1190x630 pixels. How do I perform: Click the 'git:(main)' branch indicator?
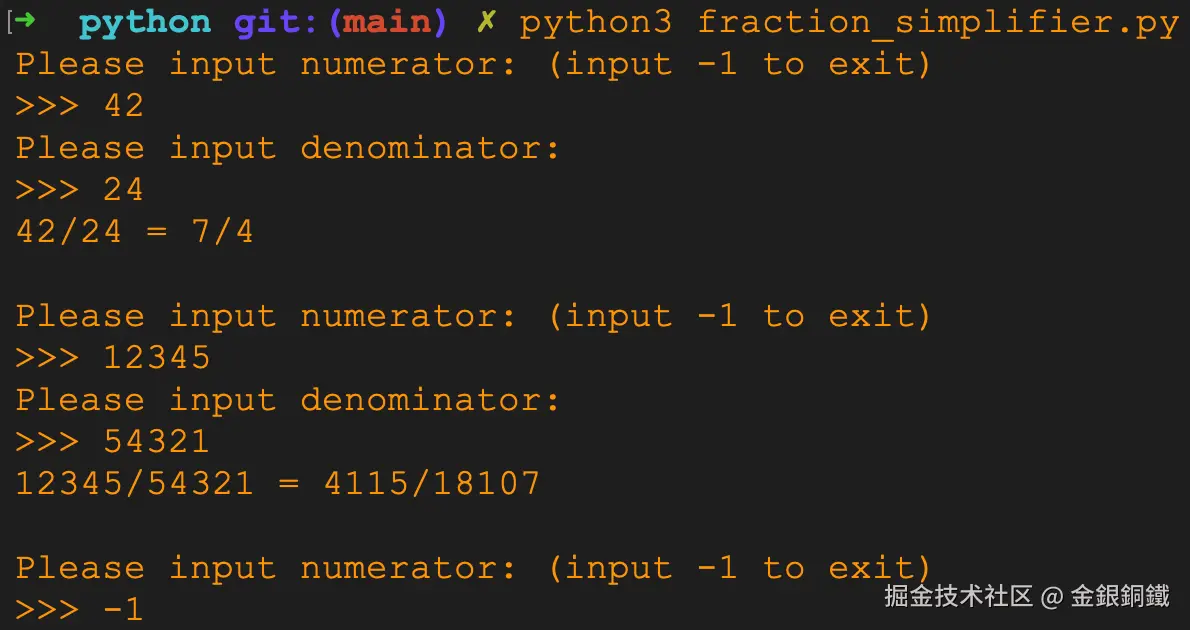tap(341, 24)
